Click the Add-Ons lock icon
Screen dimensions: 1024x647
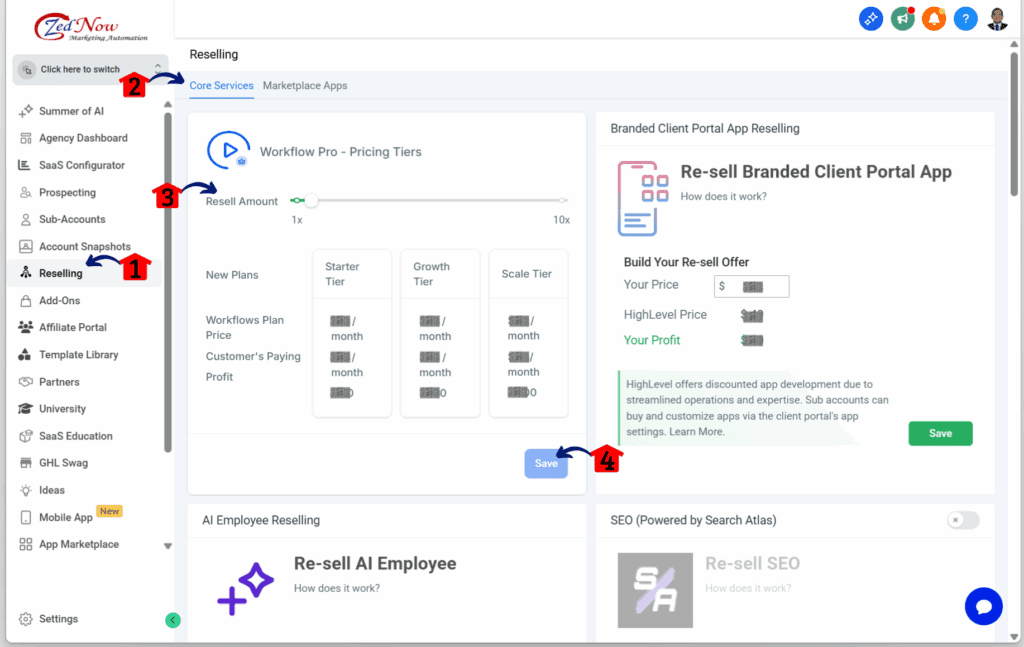pyautogui.click(x=25, y=300)
